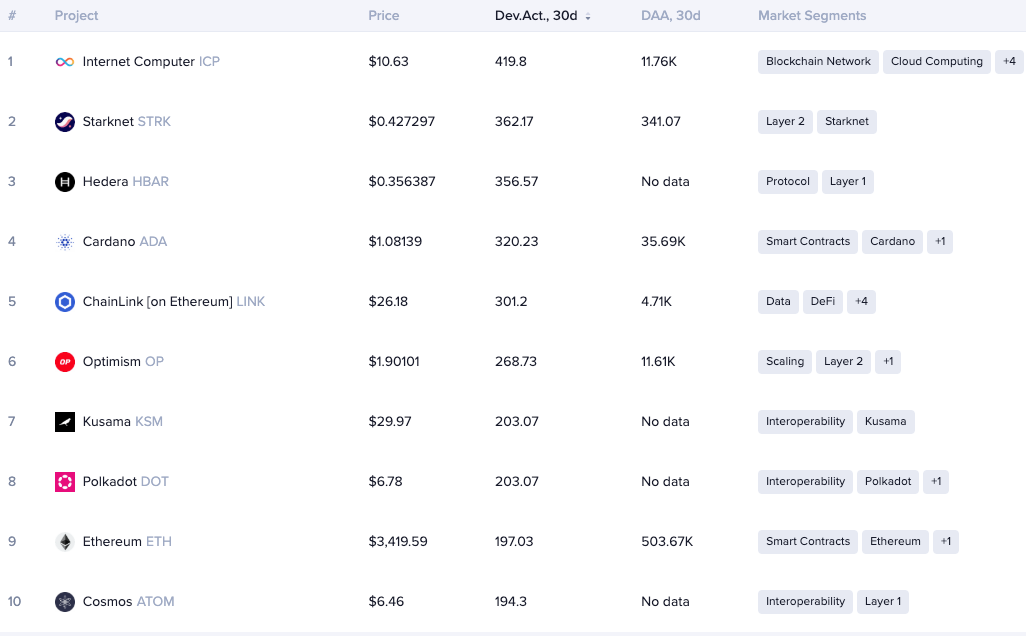This screenshot has width=1026, height=636.
Task: Click the pink Polkadot logo icon
Action: 65,482
